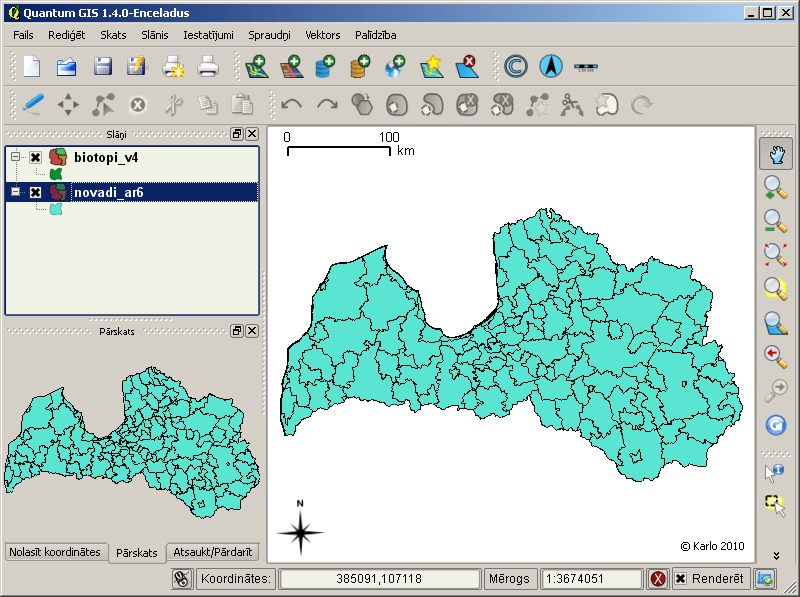The width and height of the screenshot is (800, 597).
Task: Toggle extents and mouse position display
Action: [181, 579]
